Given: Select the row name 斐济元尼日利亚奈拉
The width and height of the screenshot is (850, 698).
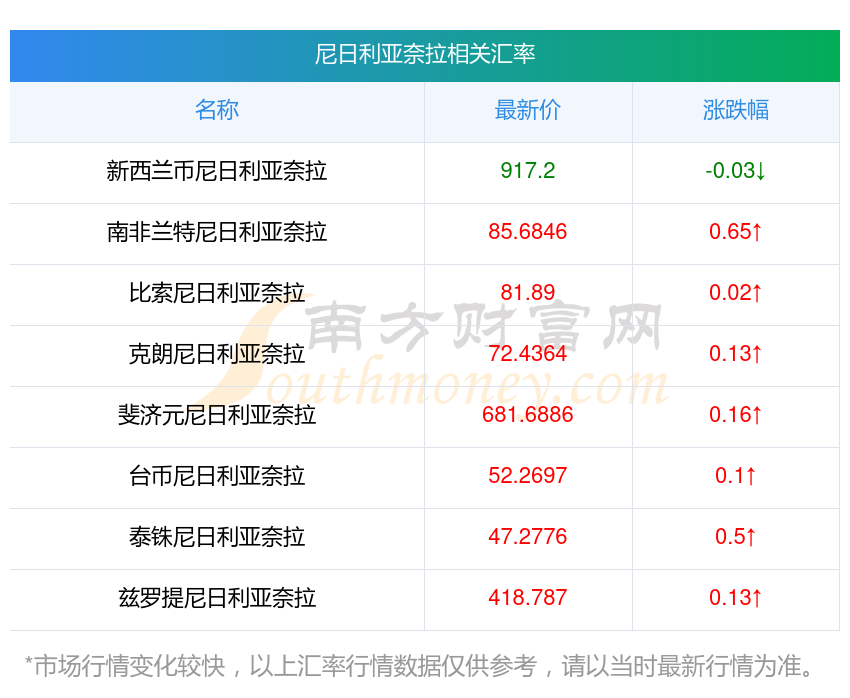Looking at the screenshot, I should click(217, 415).
